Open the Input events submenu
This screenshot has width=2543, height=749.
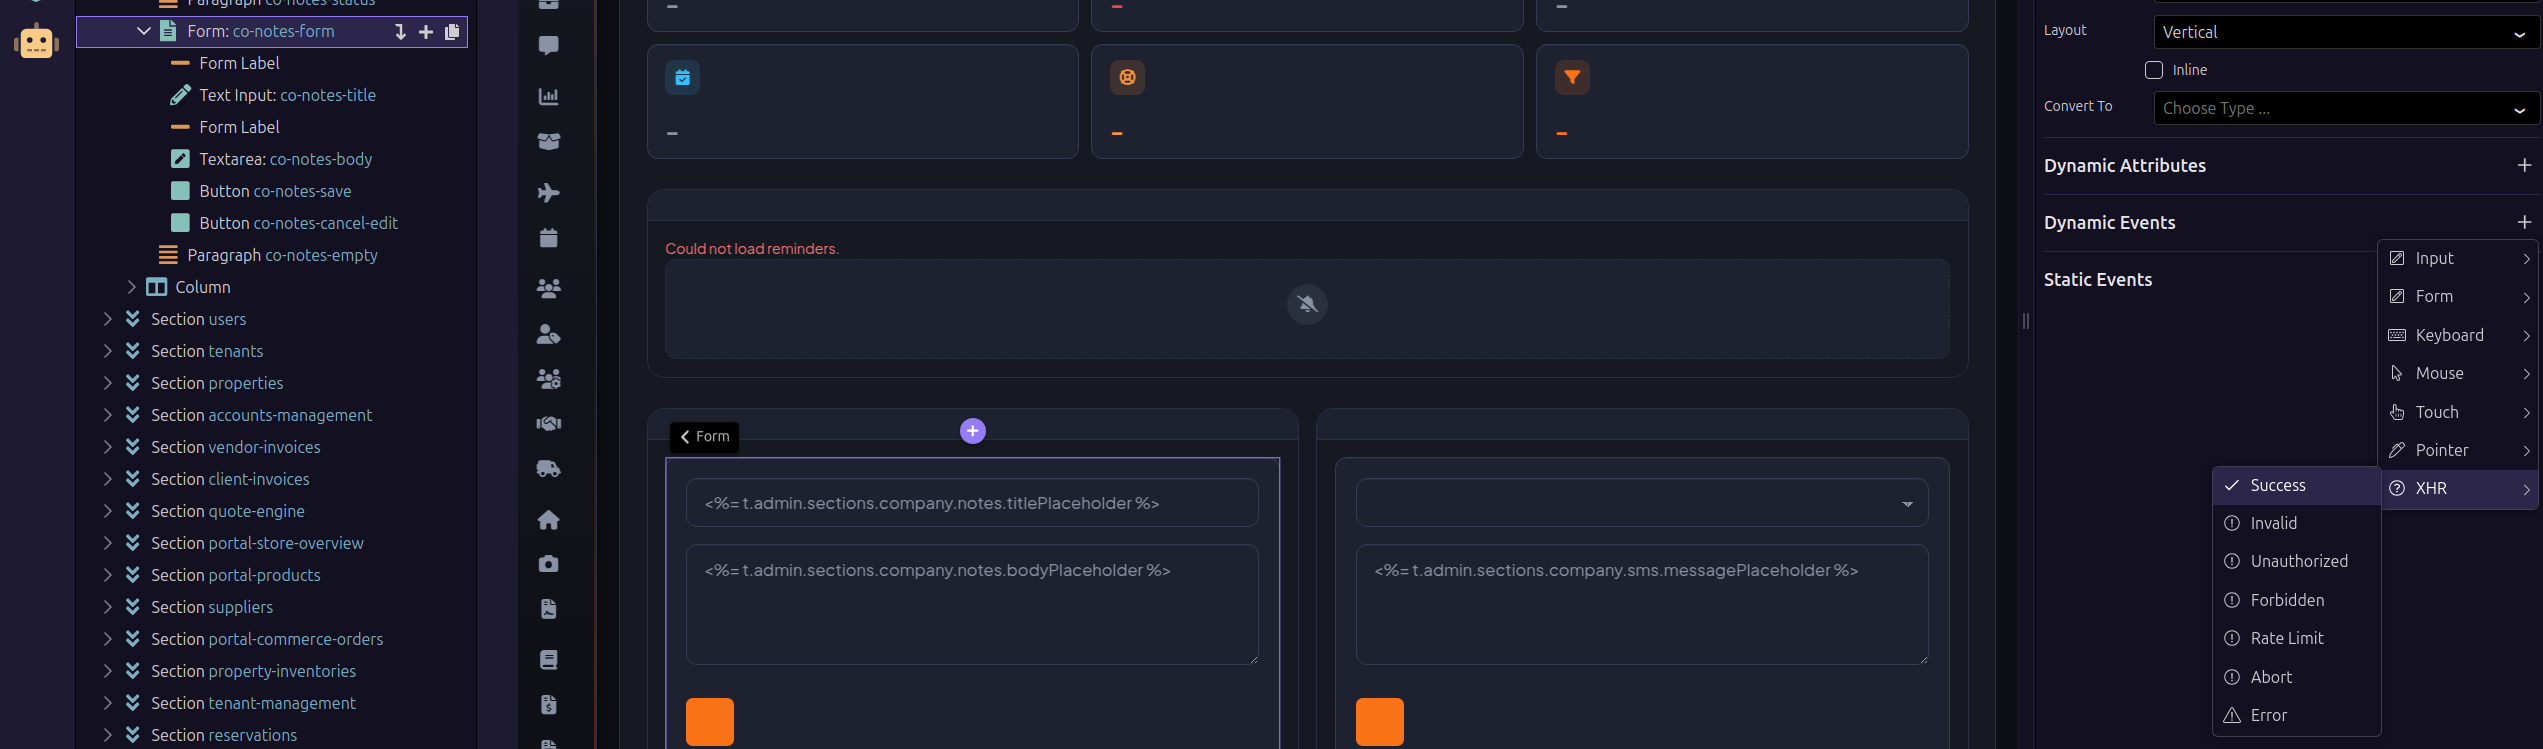[x=2459, y=258]
